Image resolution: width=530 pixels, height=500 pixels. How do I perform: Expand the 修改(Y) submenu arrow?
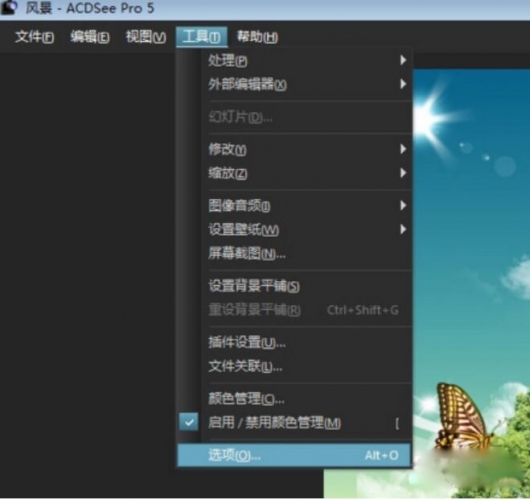pos(403,149)
